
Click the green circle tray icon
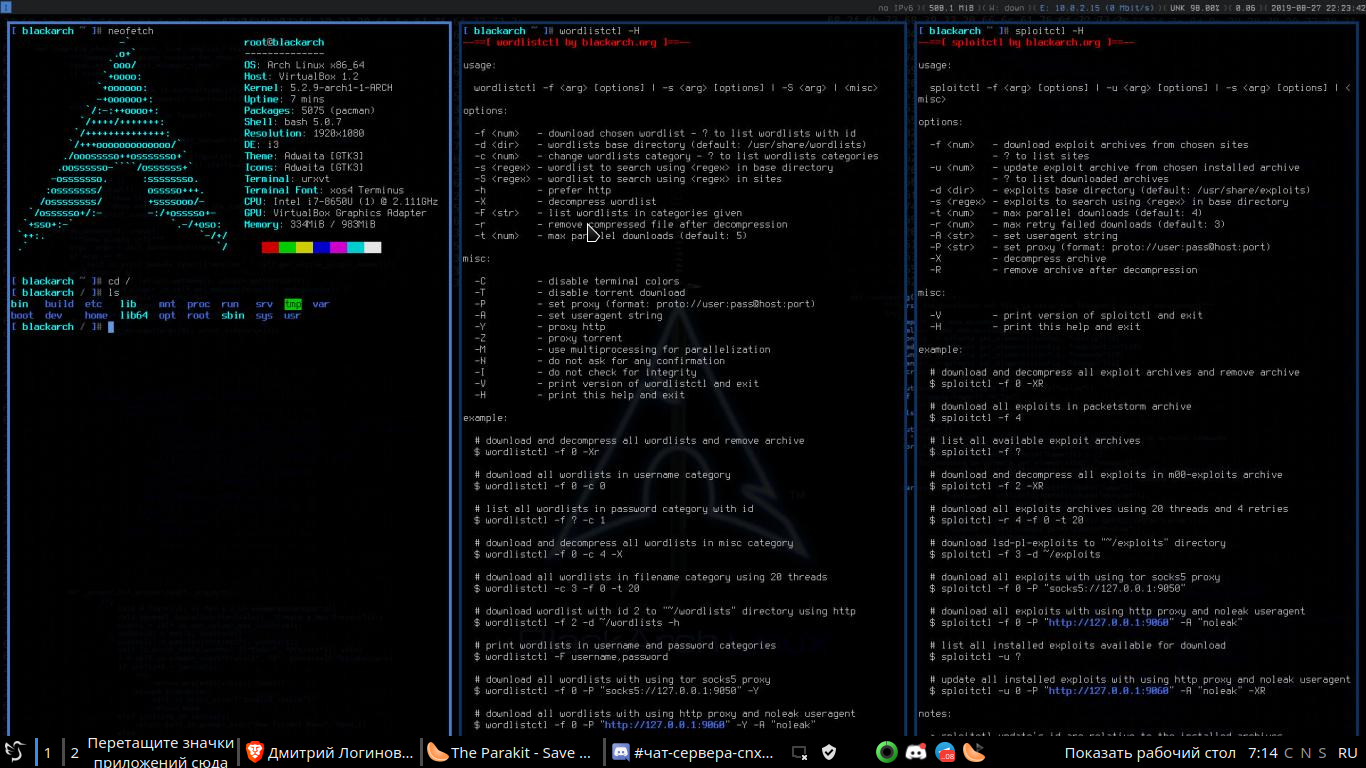point(886,752)
